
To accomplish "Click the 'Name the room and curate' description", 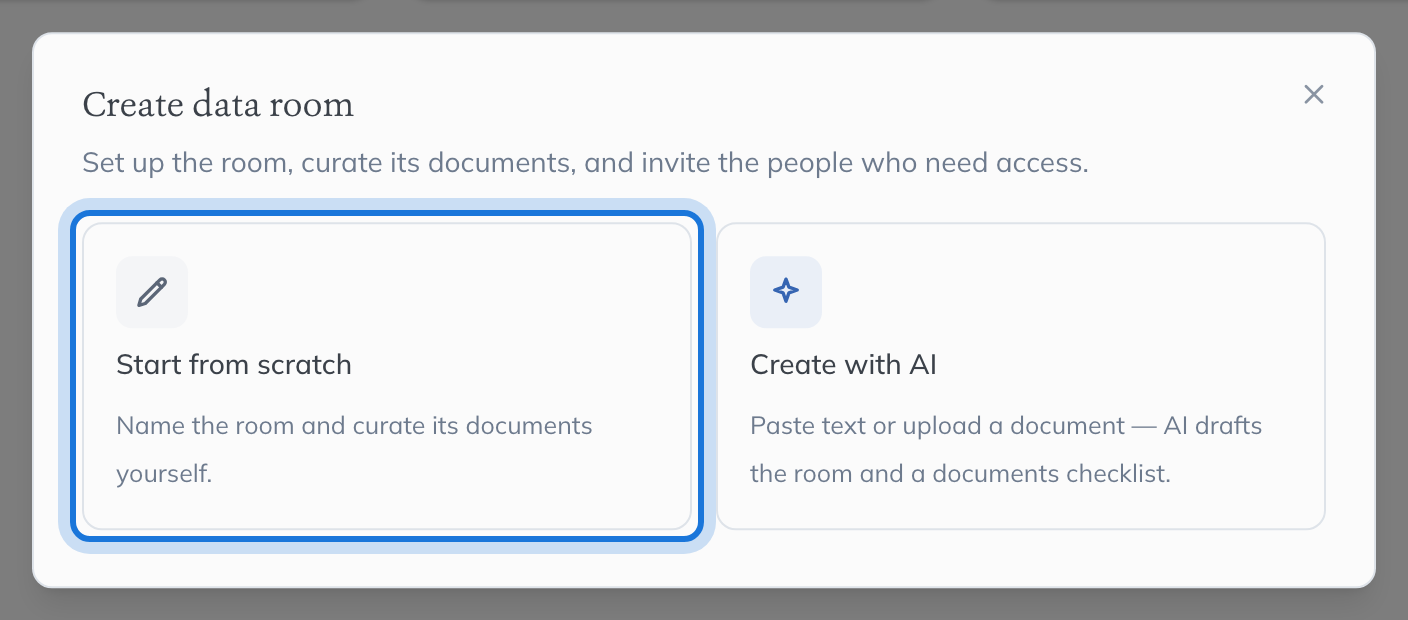I will (x=355, y=449).
